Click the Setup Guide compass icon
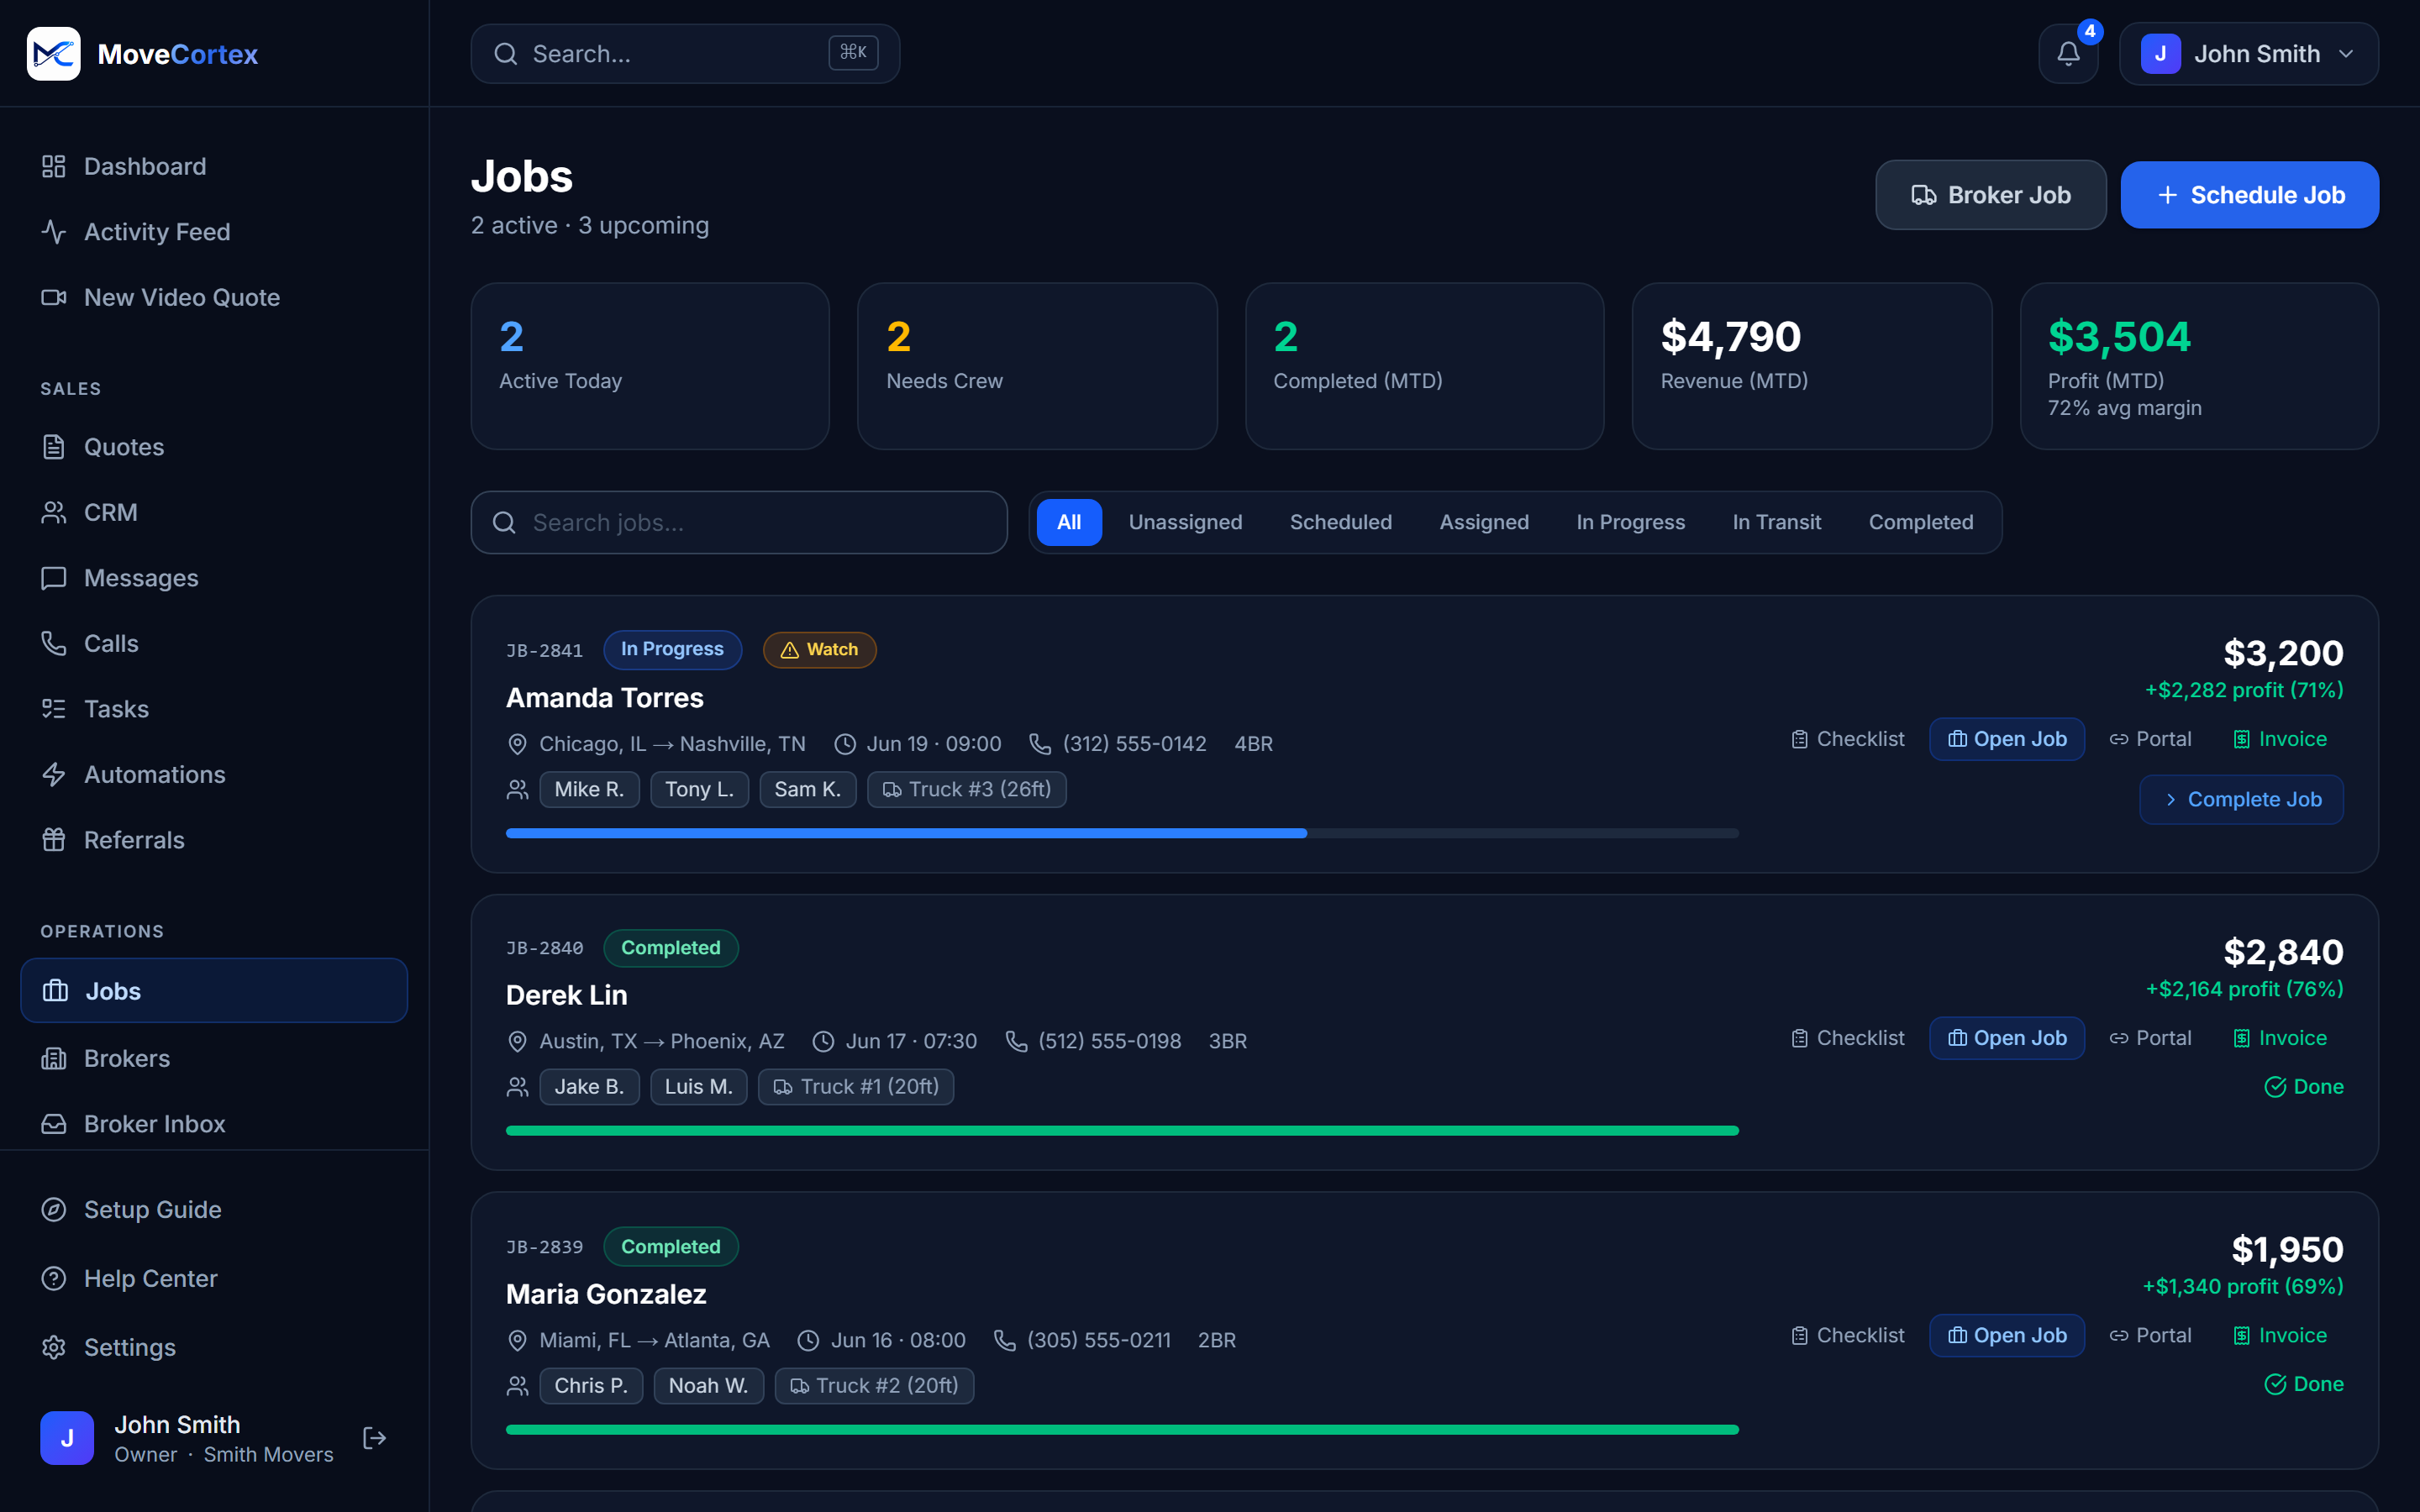Screen dimensions: 2420x1512 [x=54, y=1210]
